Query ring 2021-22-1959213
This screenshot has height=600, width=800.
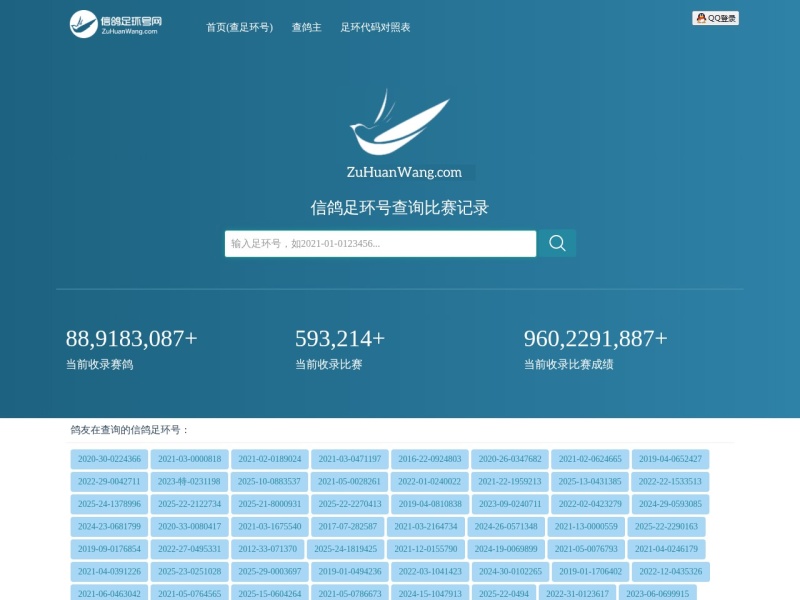(509, 482)
